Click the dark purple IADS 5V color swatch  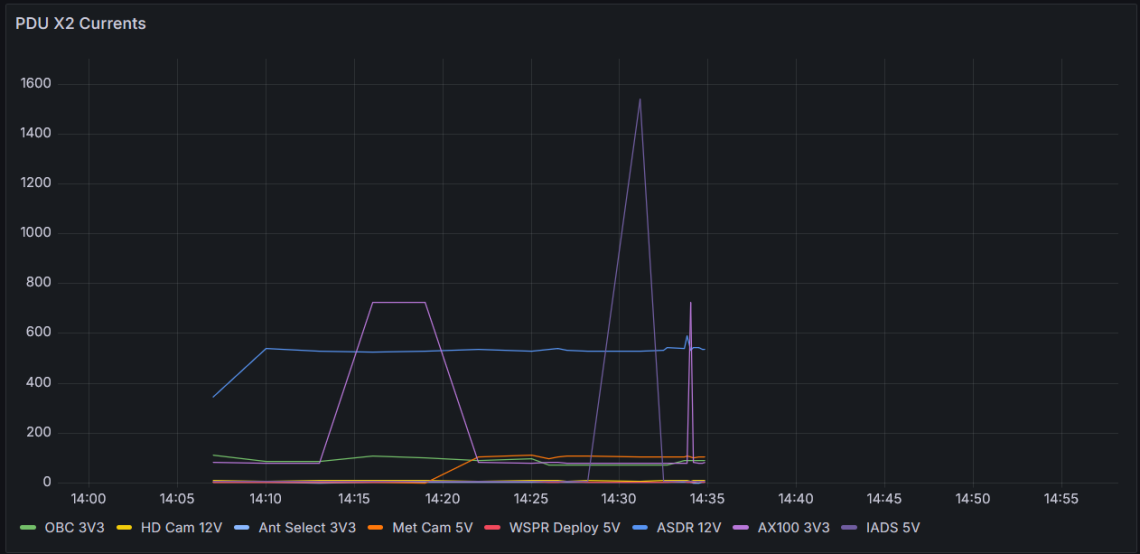[851, 528]
